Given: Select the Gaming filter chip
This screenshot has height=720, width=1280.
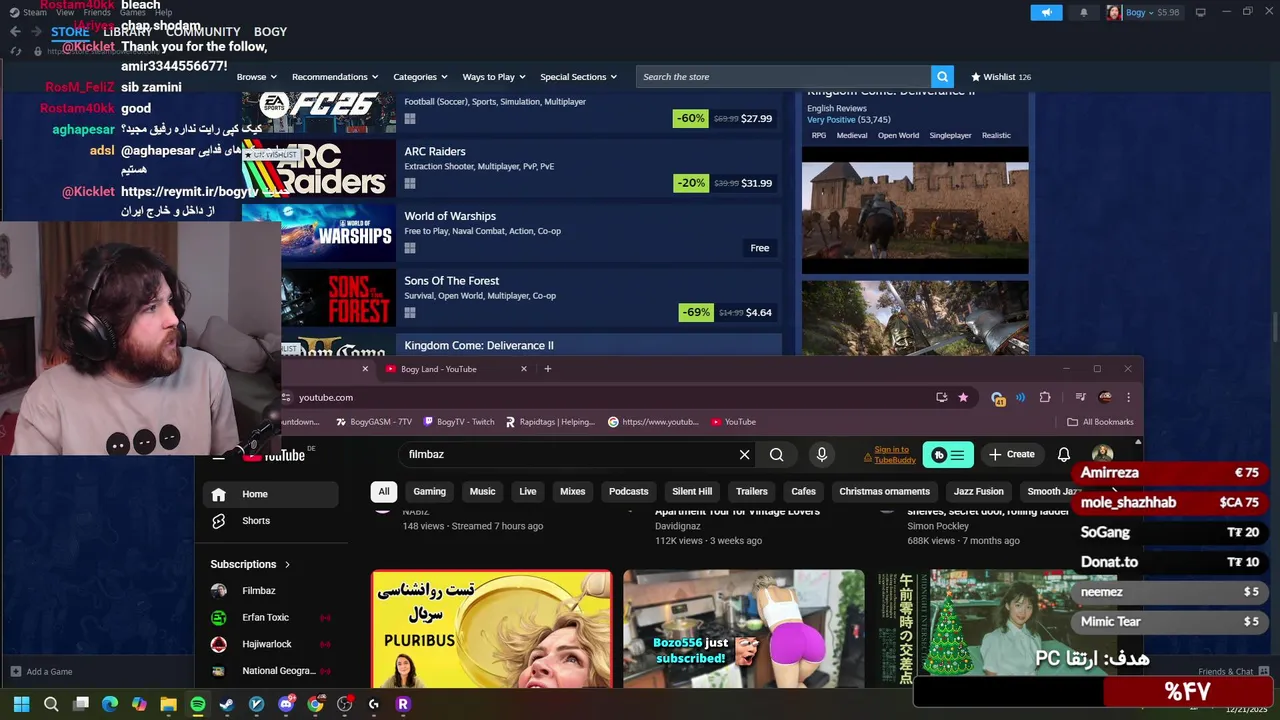Looking at the screenshot, I should click(x=430, y=492).
